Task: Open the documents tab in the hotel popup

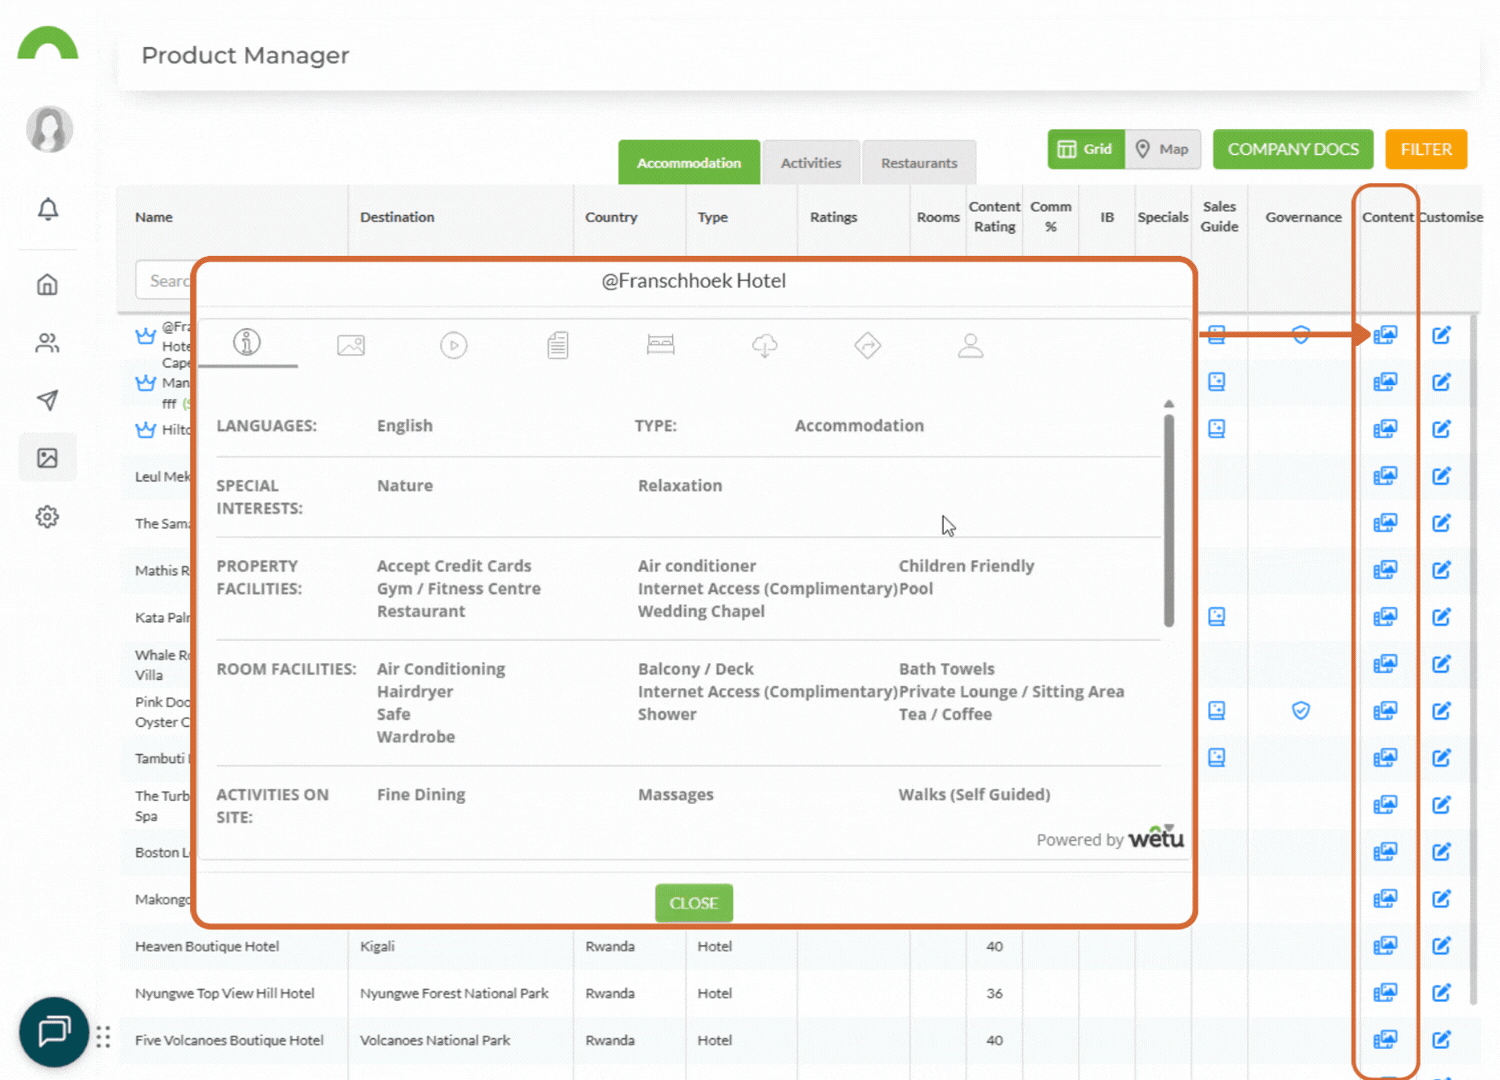Action: click(557, 345)
